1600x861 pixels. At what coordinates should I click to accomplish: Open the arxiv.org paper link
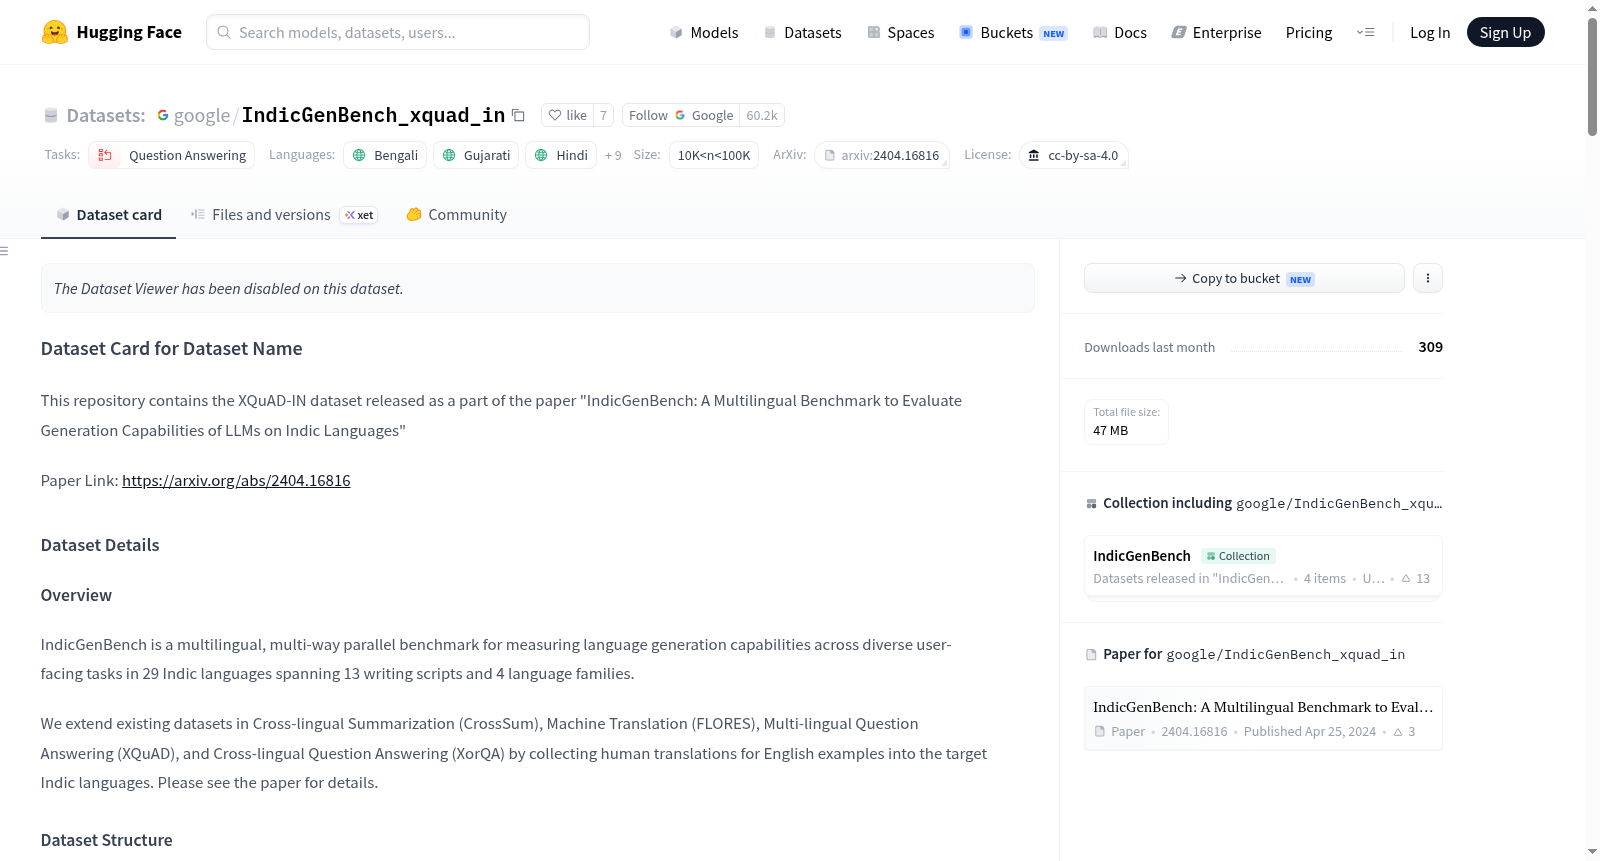point(236,480)
